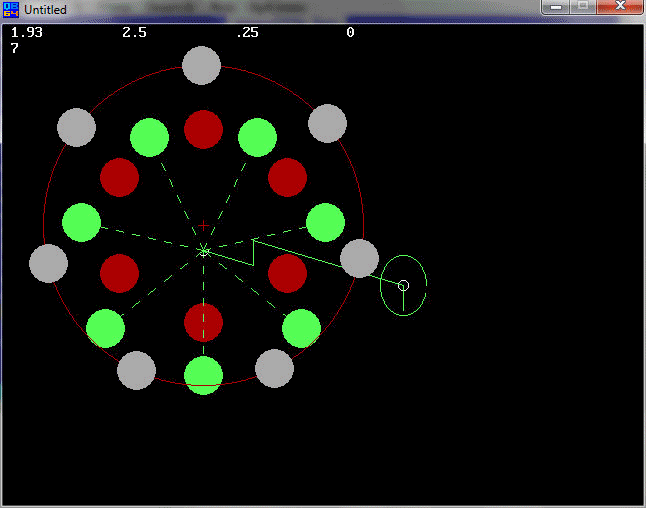This screenshot has height=508, width=646.
Task: Click the star-shaped center point of the wheel
Action: pyautogui.click(x=204, y=250)
